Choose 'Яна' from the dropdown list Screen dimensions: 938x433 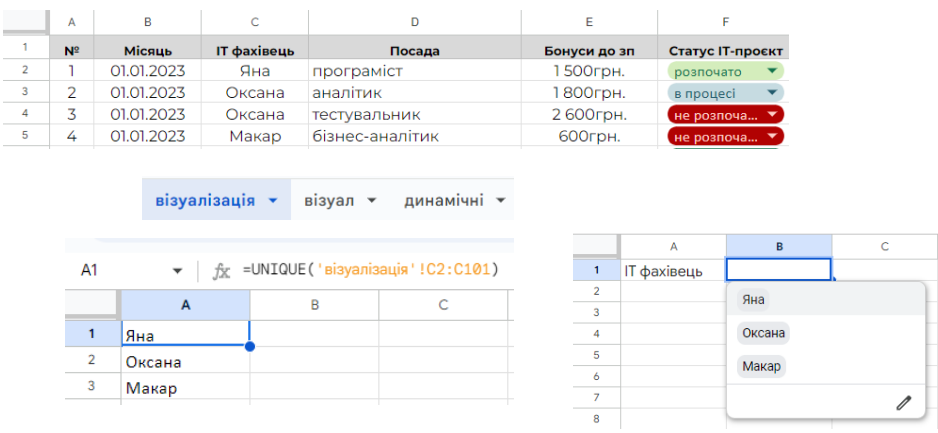(754, 299)
